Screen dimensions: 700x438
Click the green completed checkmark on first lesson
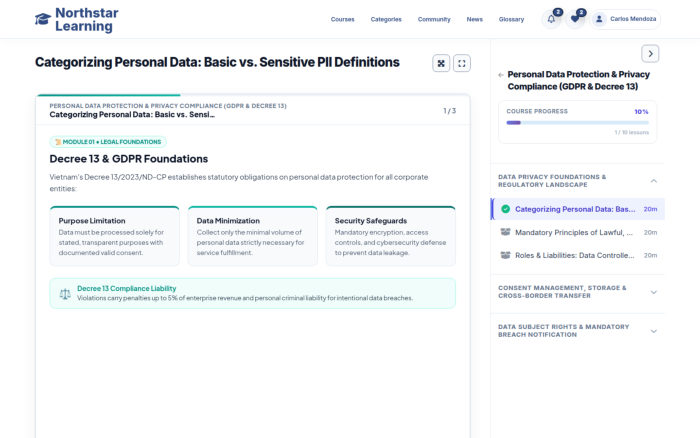coord(505,209)
